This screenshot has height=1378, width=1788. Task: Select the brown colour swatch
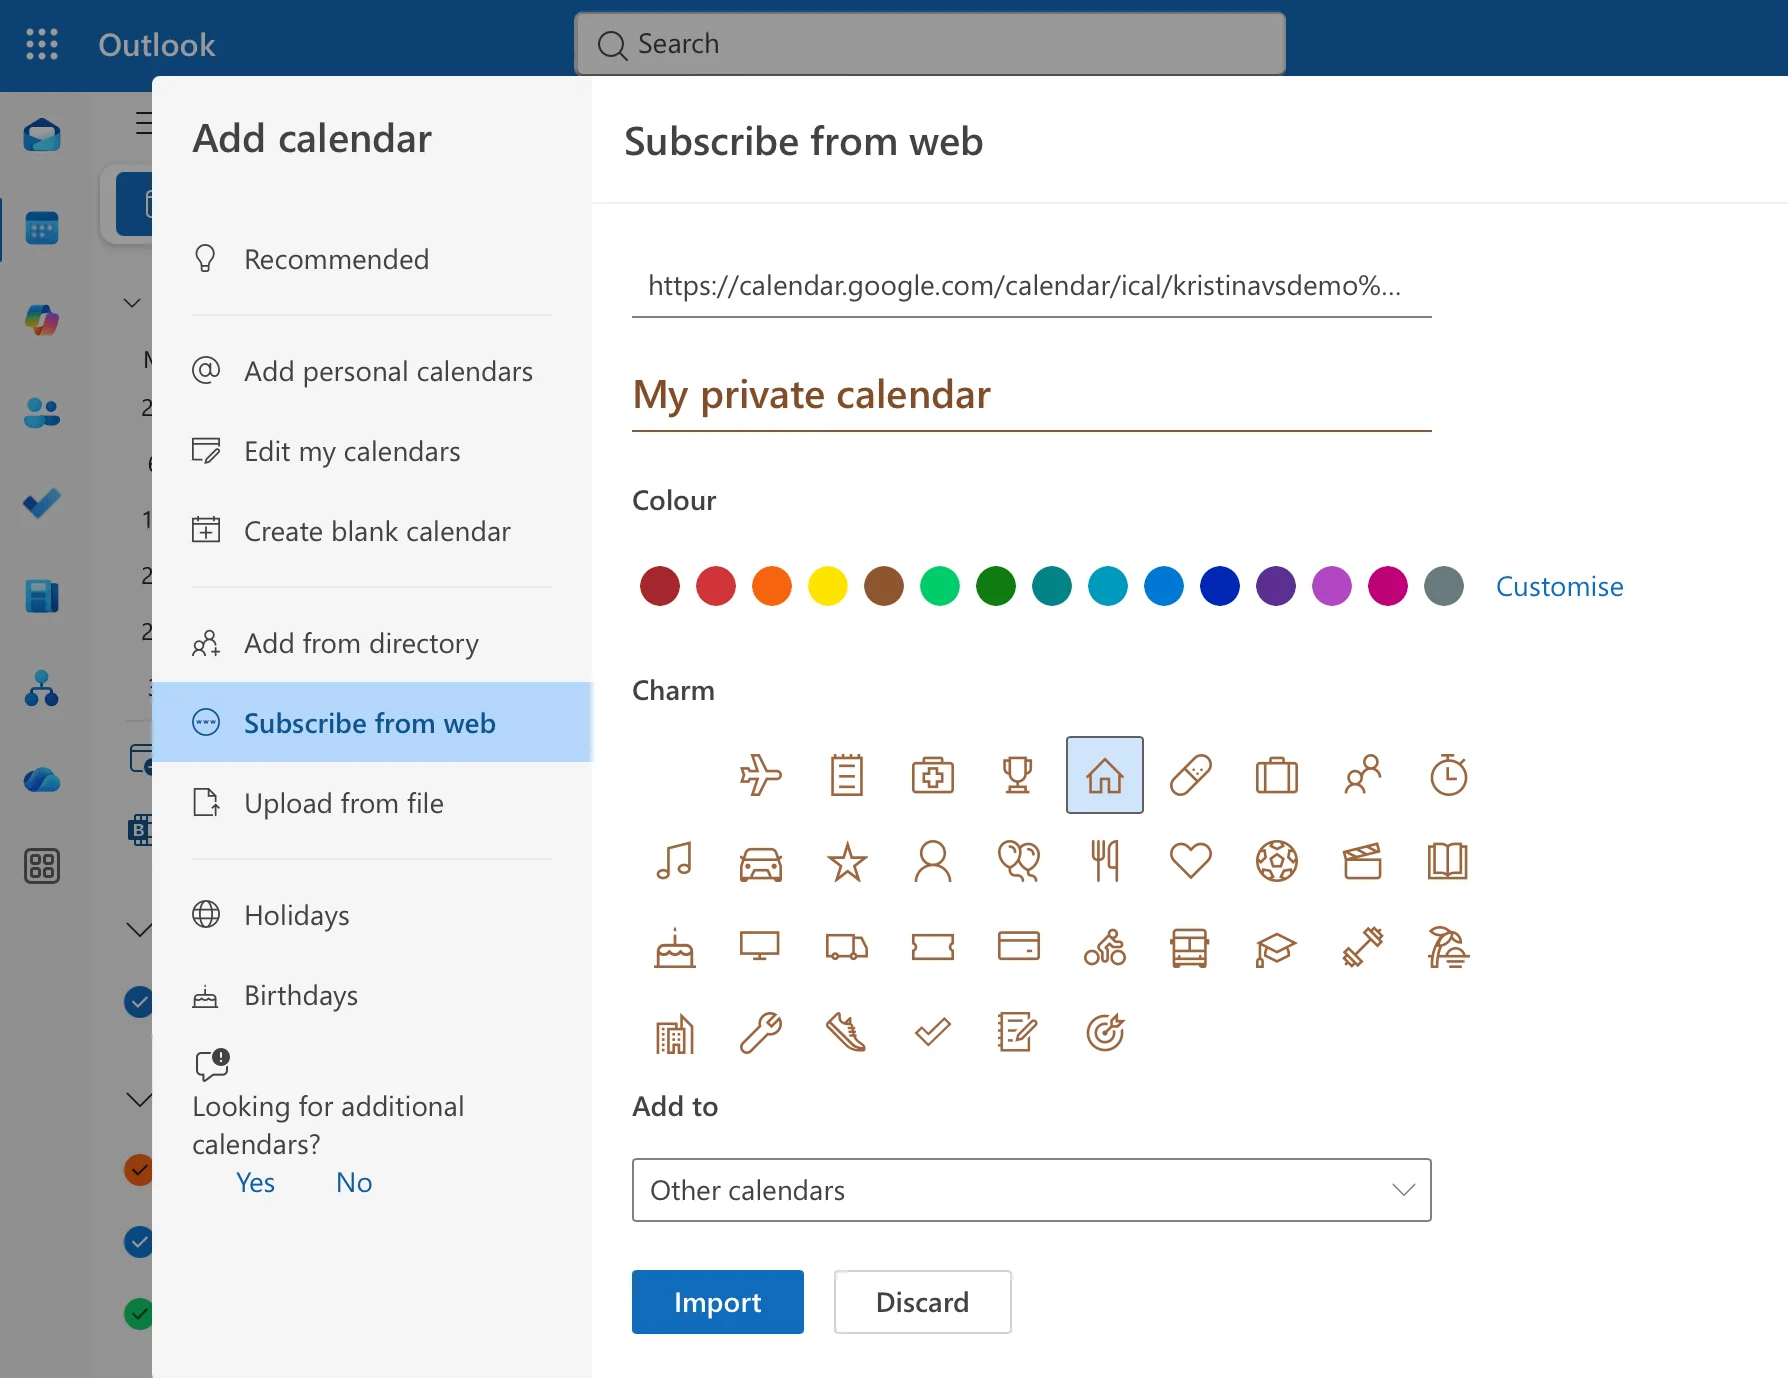(x=884, y=586)
